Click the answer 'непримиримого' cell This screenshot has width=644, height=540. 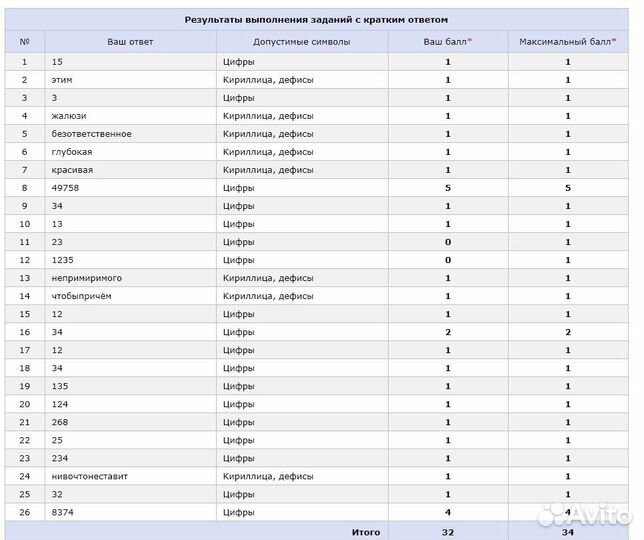pos(86,278)
